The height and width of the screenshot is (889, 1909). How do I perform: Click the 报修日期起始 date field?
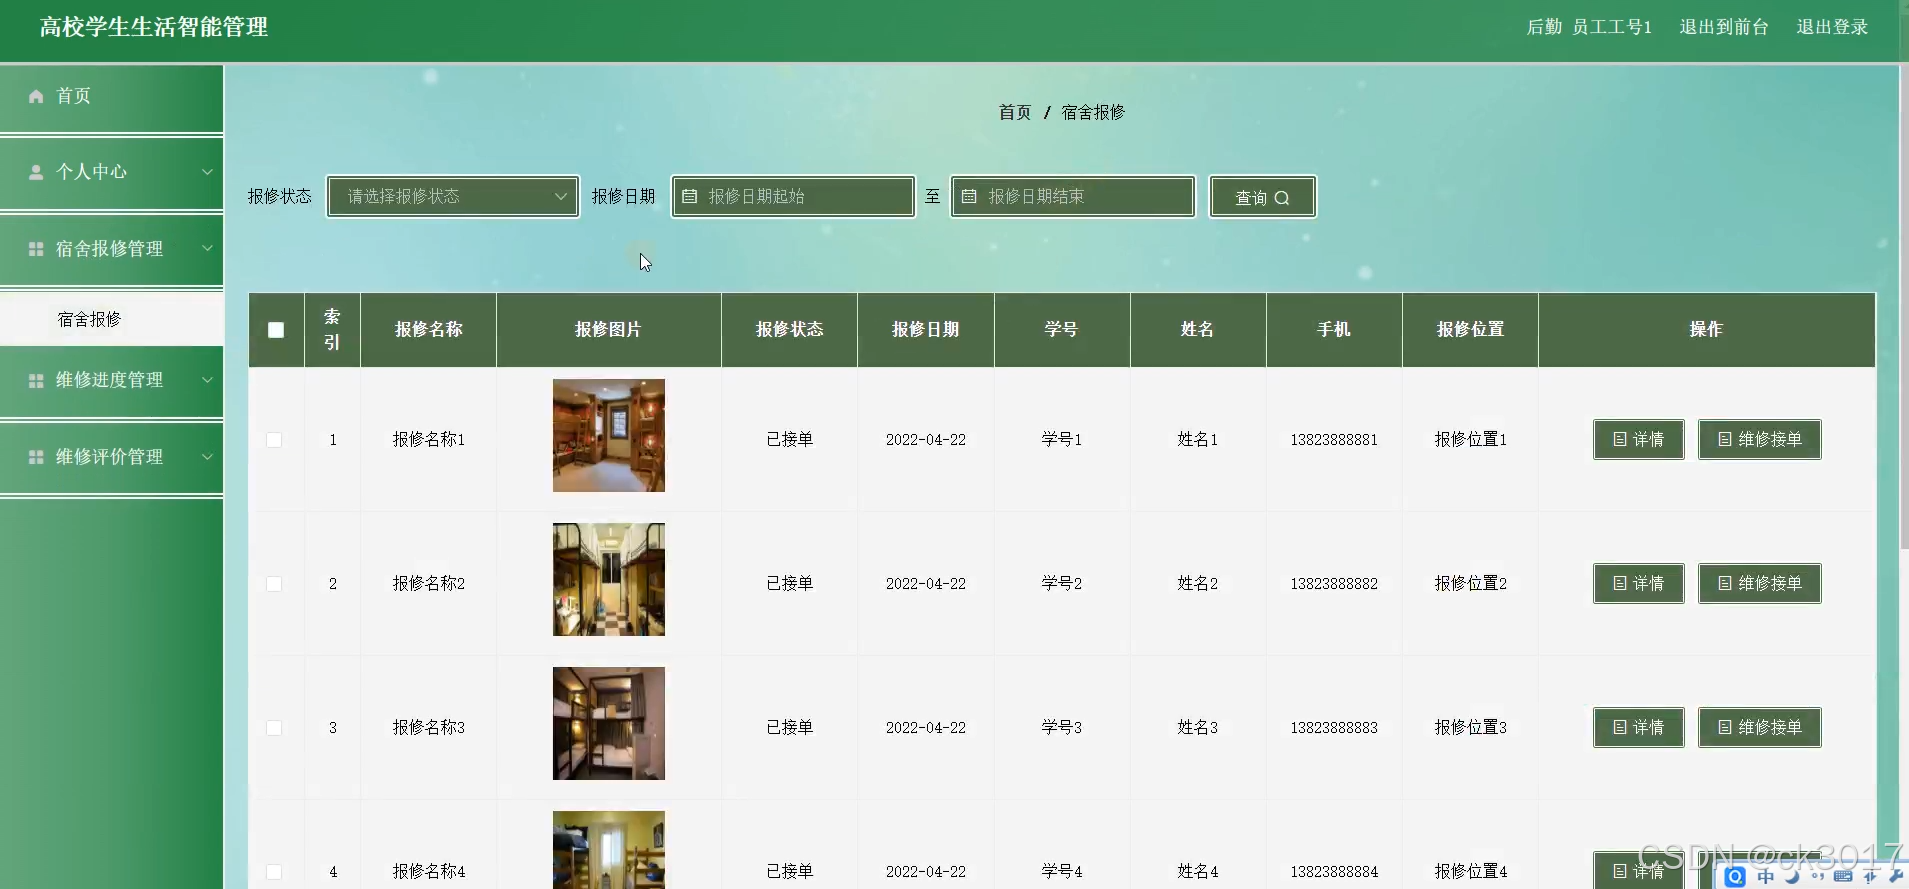point(793,196)
